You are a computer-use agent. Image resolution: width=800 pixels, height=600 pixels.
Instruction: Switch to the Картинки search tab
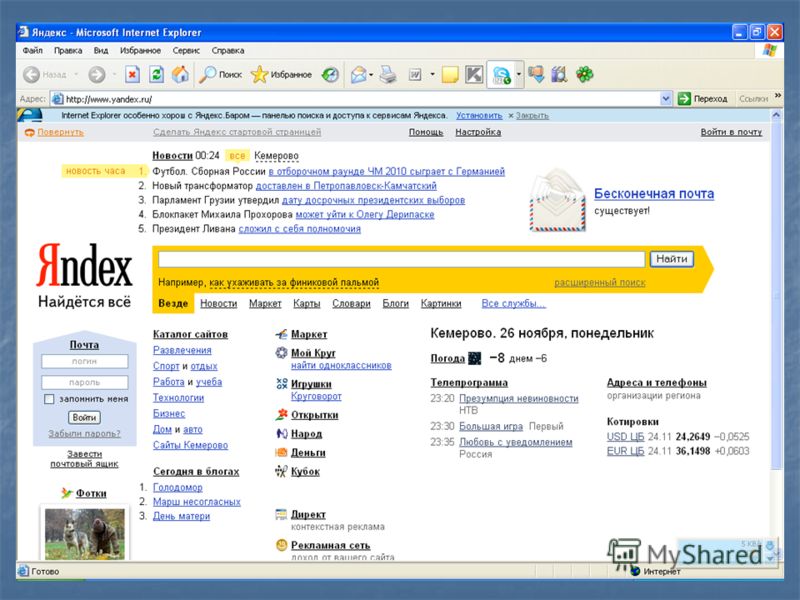coord(441,304)
